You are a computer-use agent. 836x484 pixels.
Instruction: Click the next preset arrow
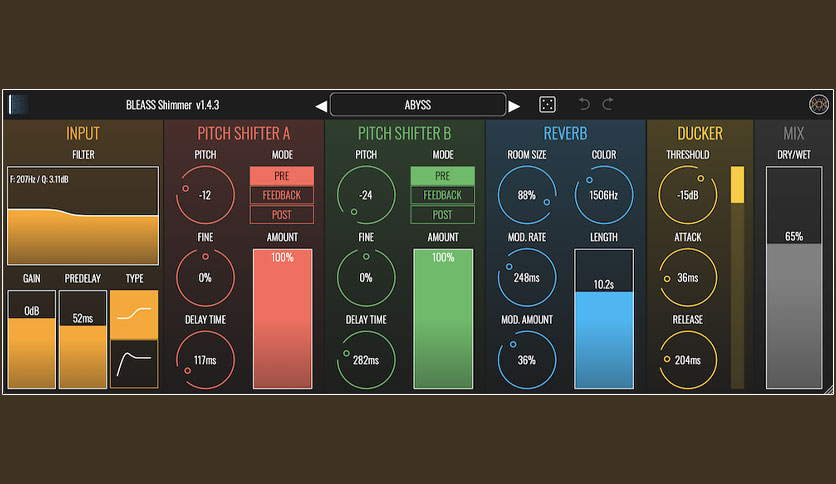pos(514,106)
